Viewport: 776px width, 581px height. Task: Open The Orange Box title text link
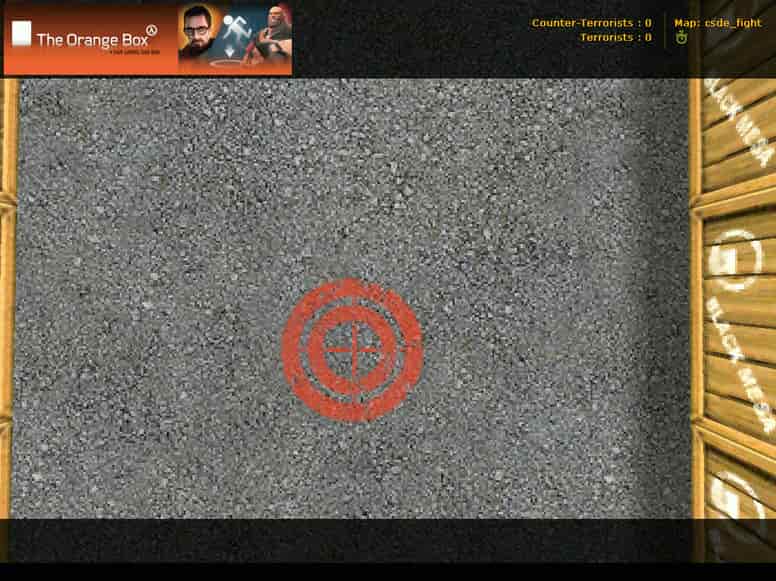pyautogui.click(x=93, y=40)
